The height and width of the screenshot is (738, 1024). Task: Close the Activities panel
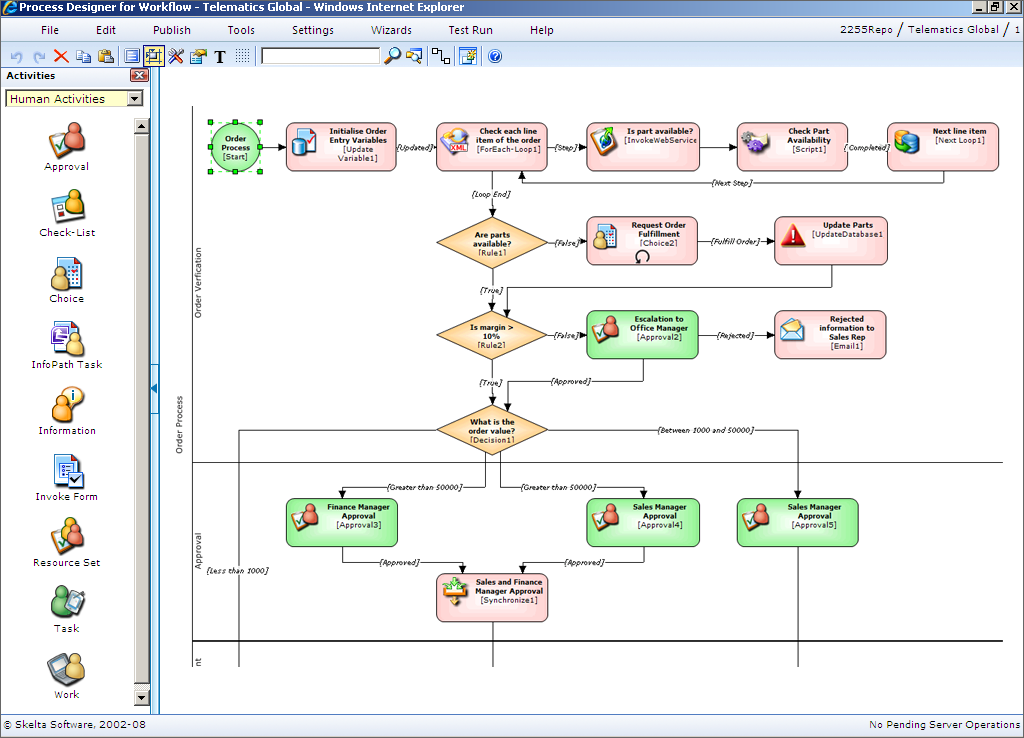pos(139,76)
